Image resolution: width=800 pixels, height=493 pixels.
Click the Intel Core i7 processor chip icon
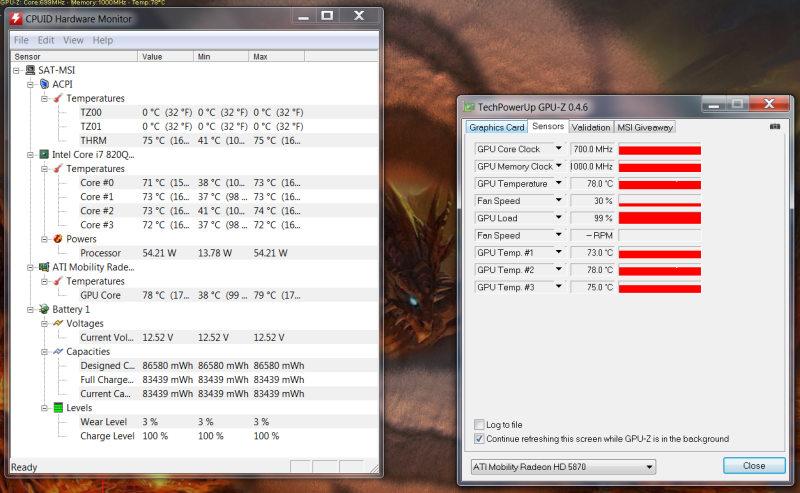click(x=44, y=154)
